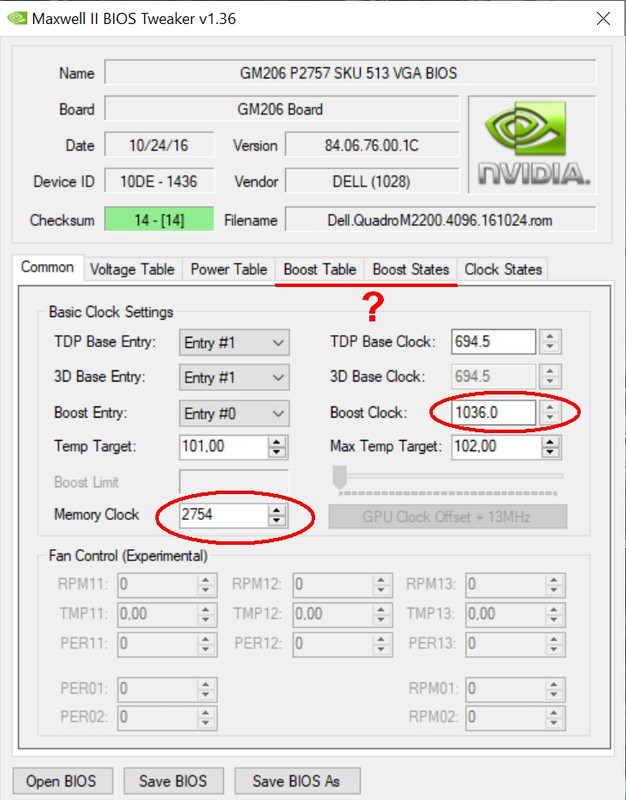Open the Power Table tab
The image size is (626, 800).
(x=229, y=269)
